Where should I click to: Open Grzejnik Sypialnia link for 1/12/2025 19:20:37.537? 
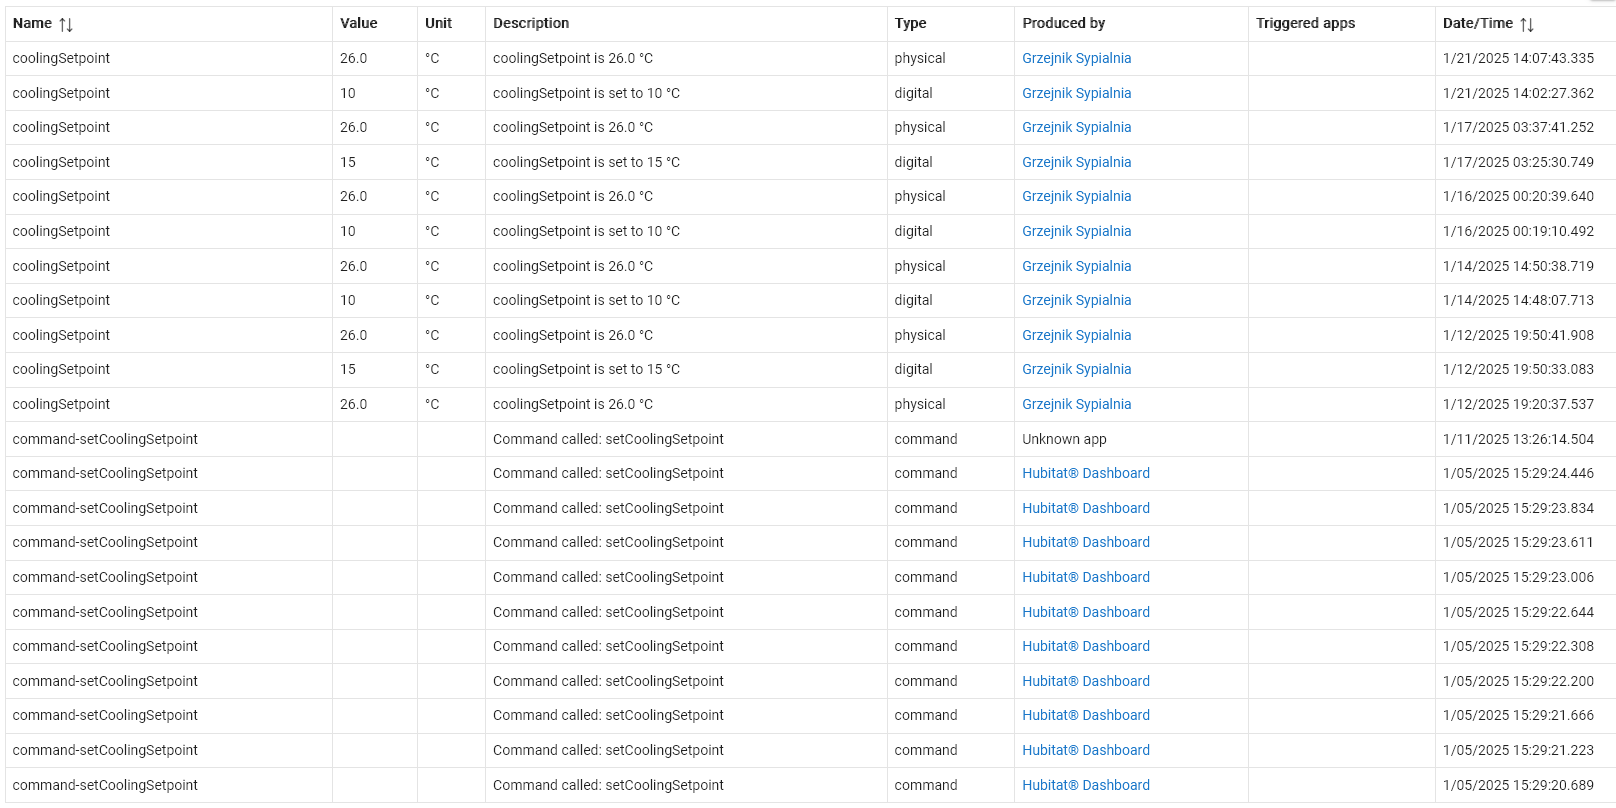[x=1076, y=404]
